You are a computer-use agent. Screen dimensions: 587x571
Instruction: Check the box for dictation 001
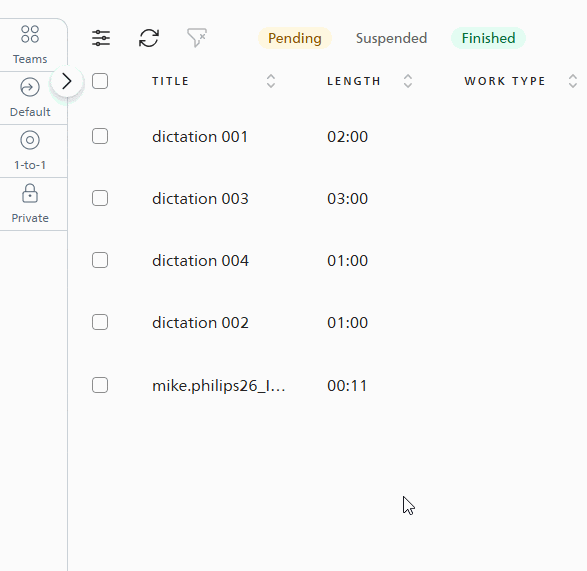(100, 136)
